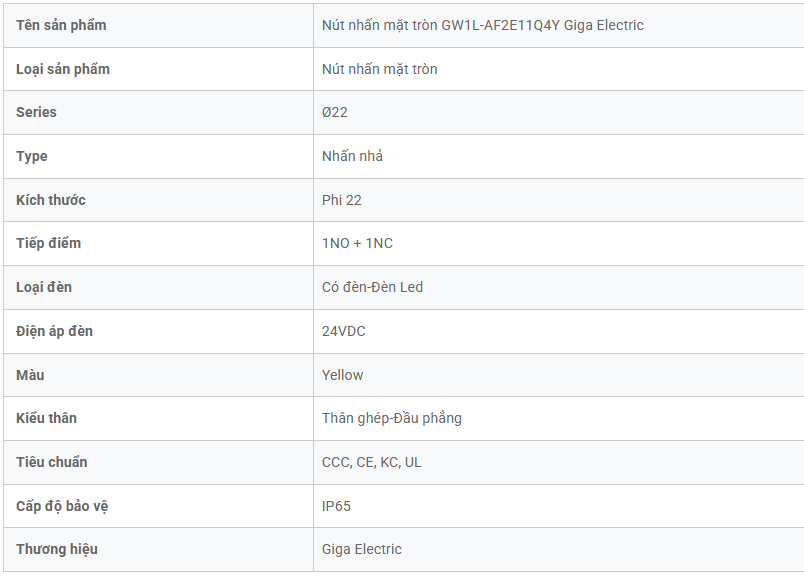Click the 'Nhấn nhả' type value
The width and height of the screenshot is (804, 576).
pyautogui.click(x=352, y=156)
